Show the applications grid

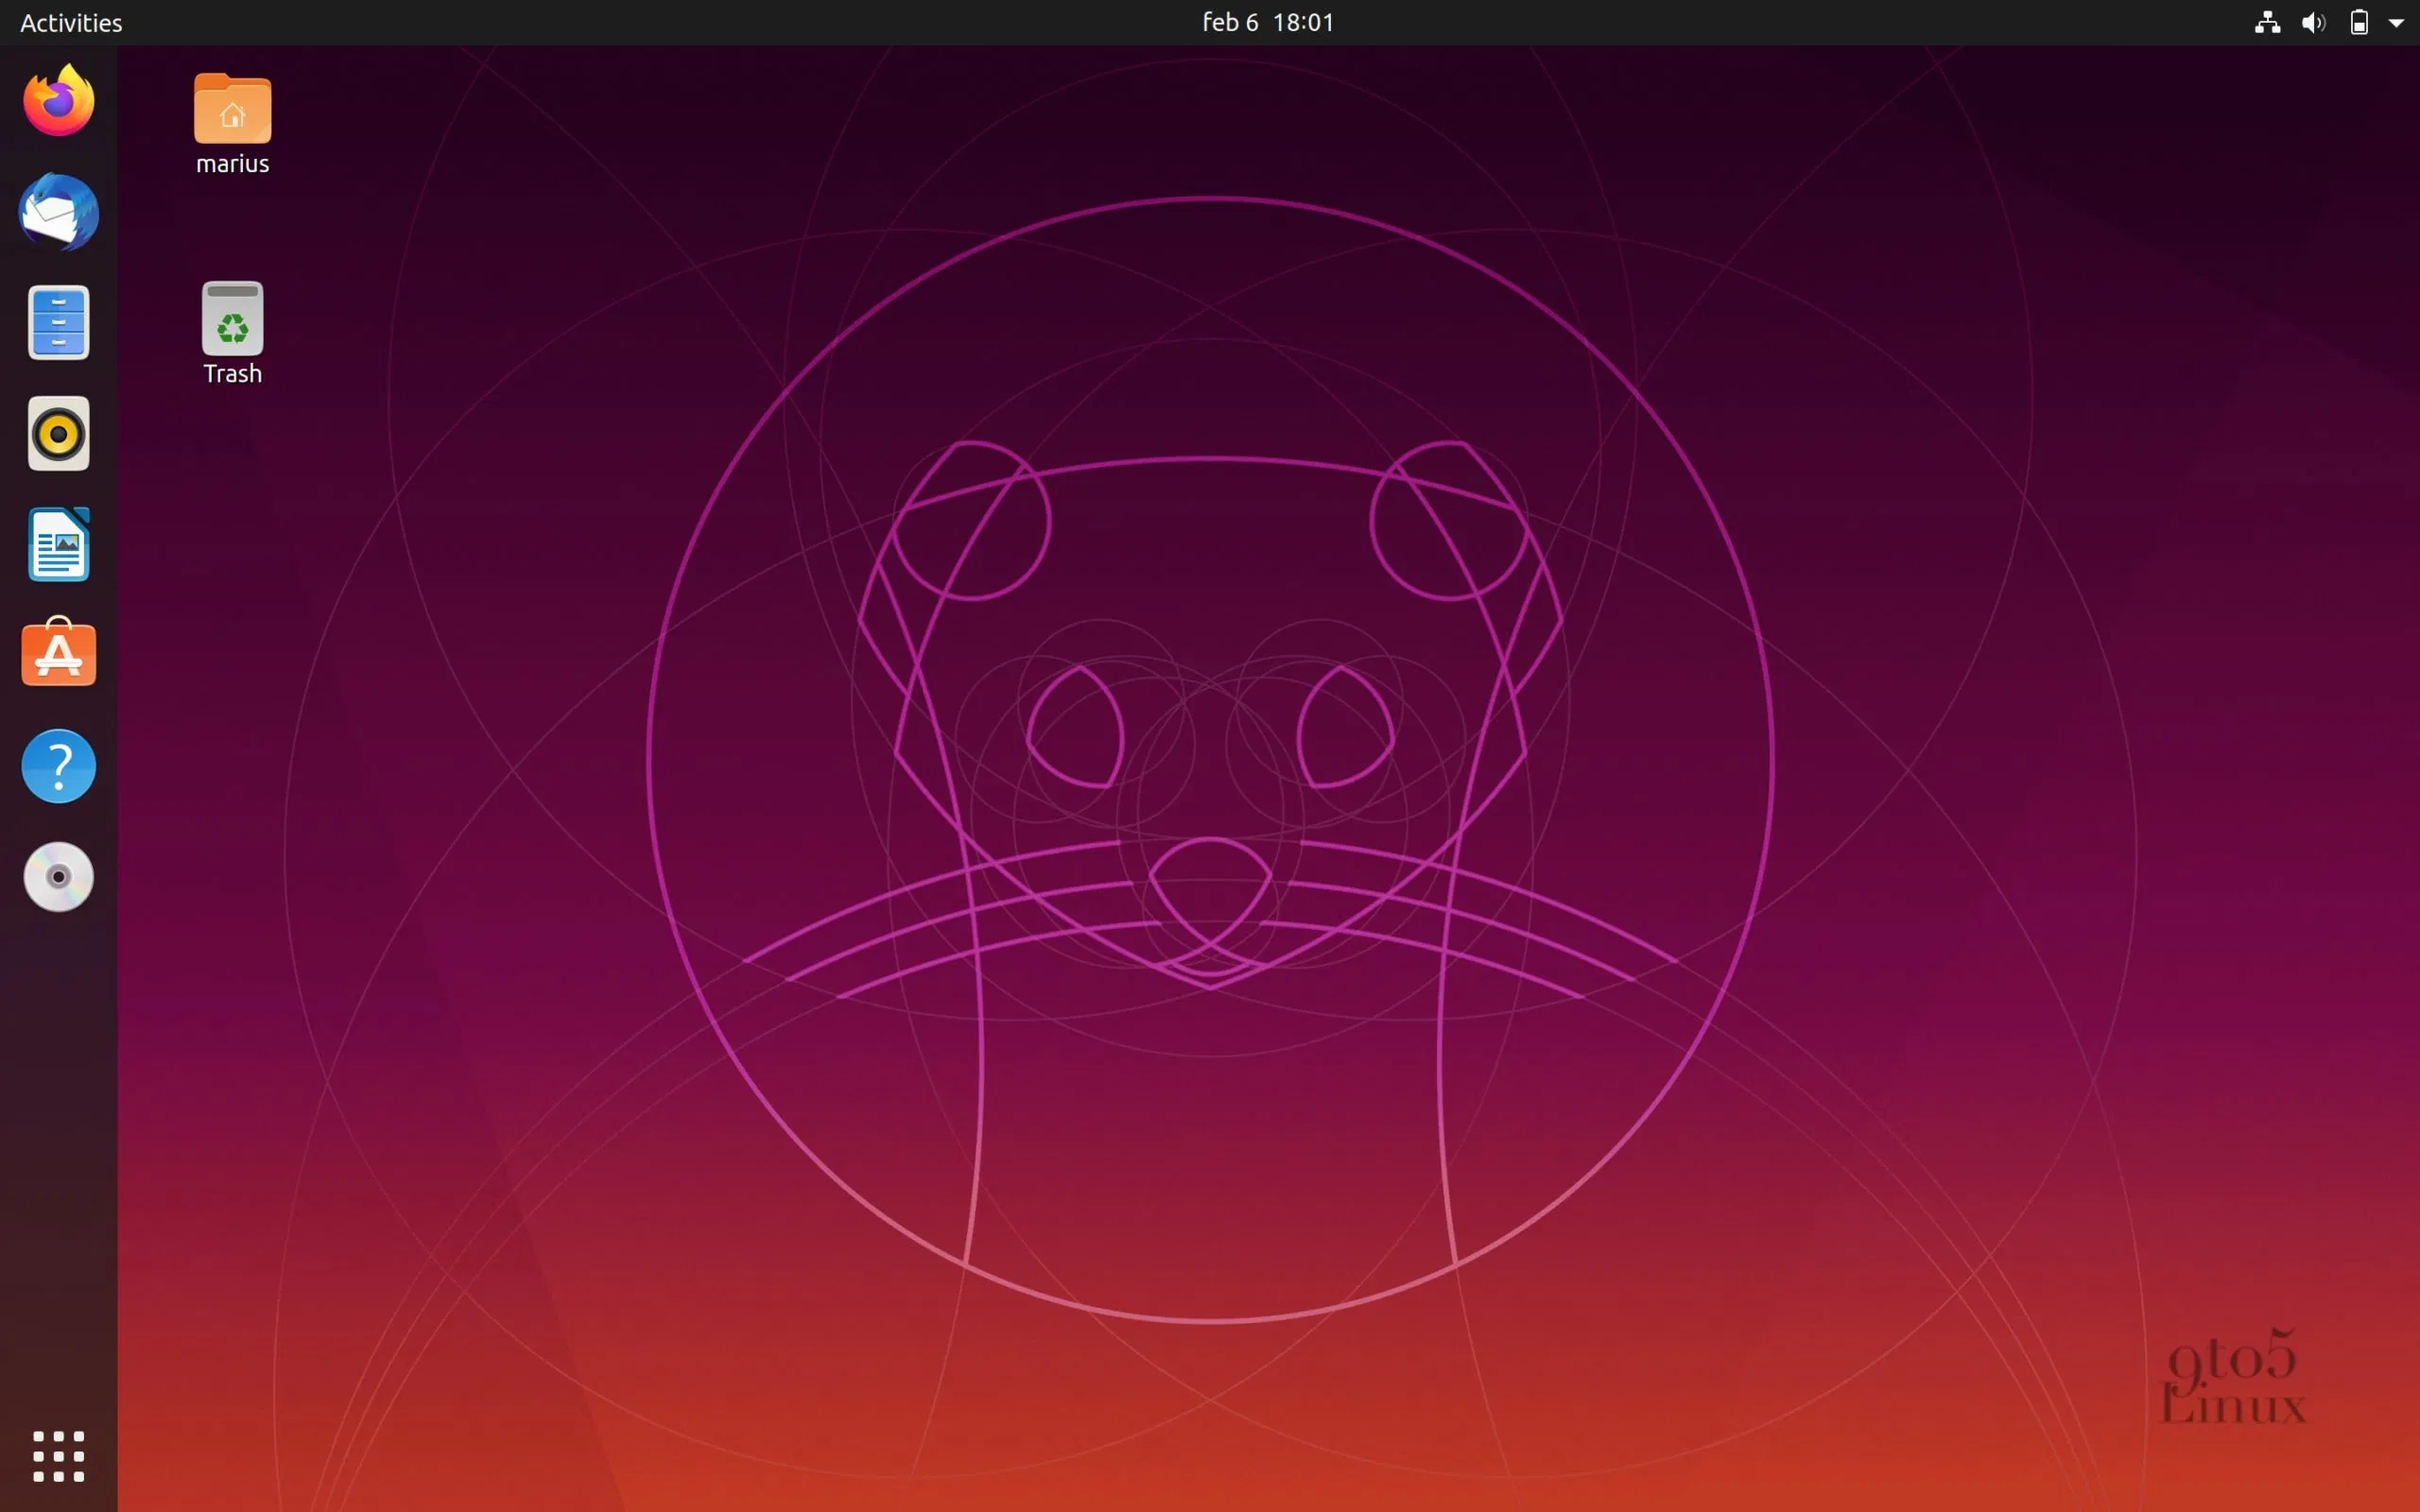(58, 1455)
